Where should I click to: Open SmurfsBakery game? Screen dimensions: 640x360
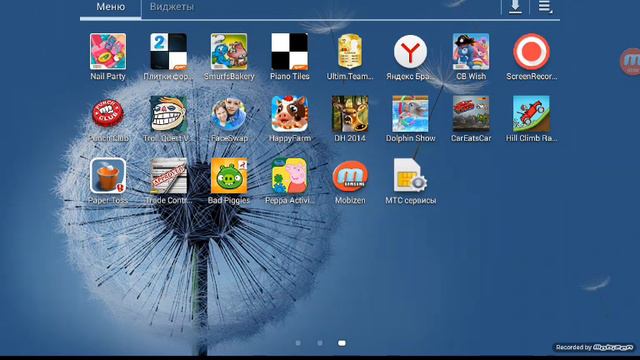click(229, 52)
